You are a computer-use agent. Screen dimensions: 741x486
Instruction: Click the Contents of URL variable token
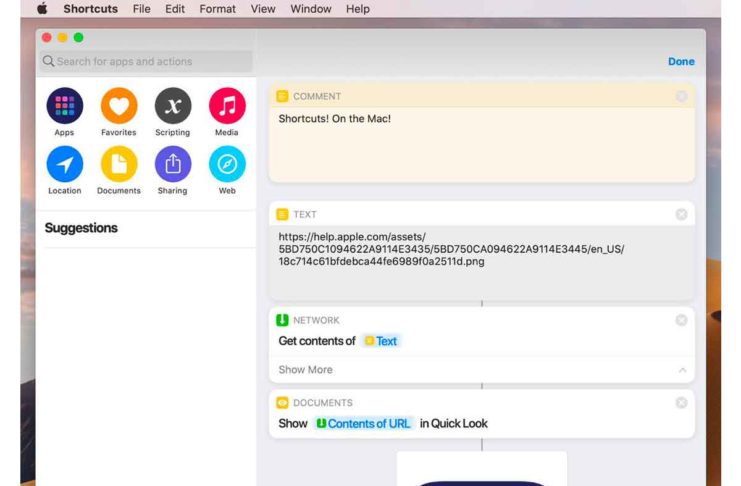tap(363, 424)
